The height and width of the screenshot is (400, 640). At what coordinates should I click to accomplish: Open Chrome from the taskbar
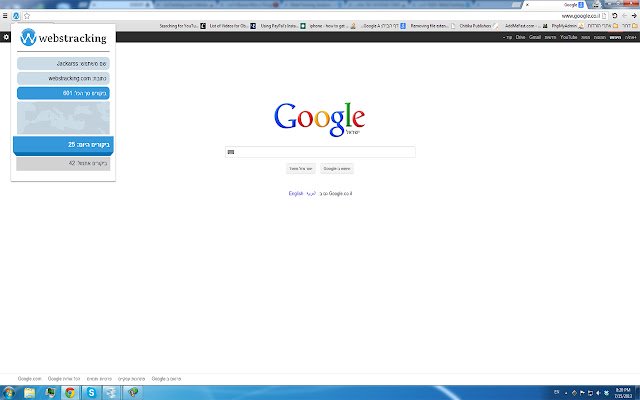click(70, 393)
